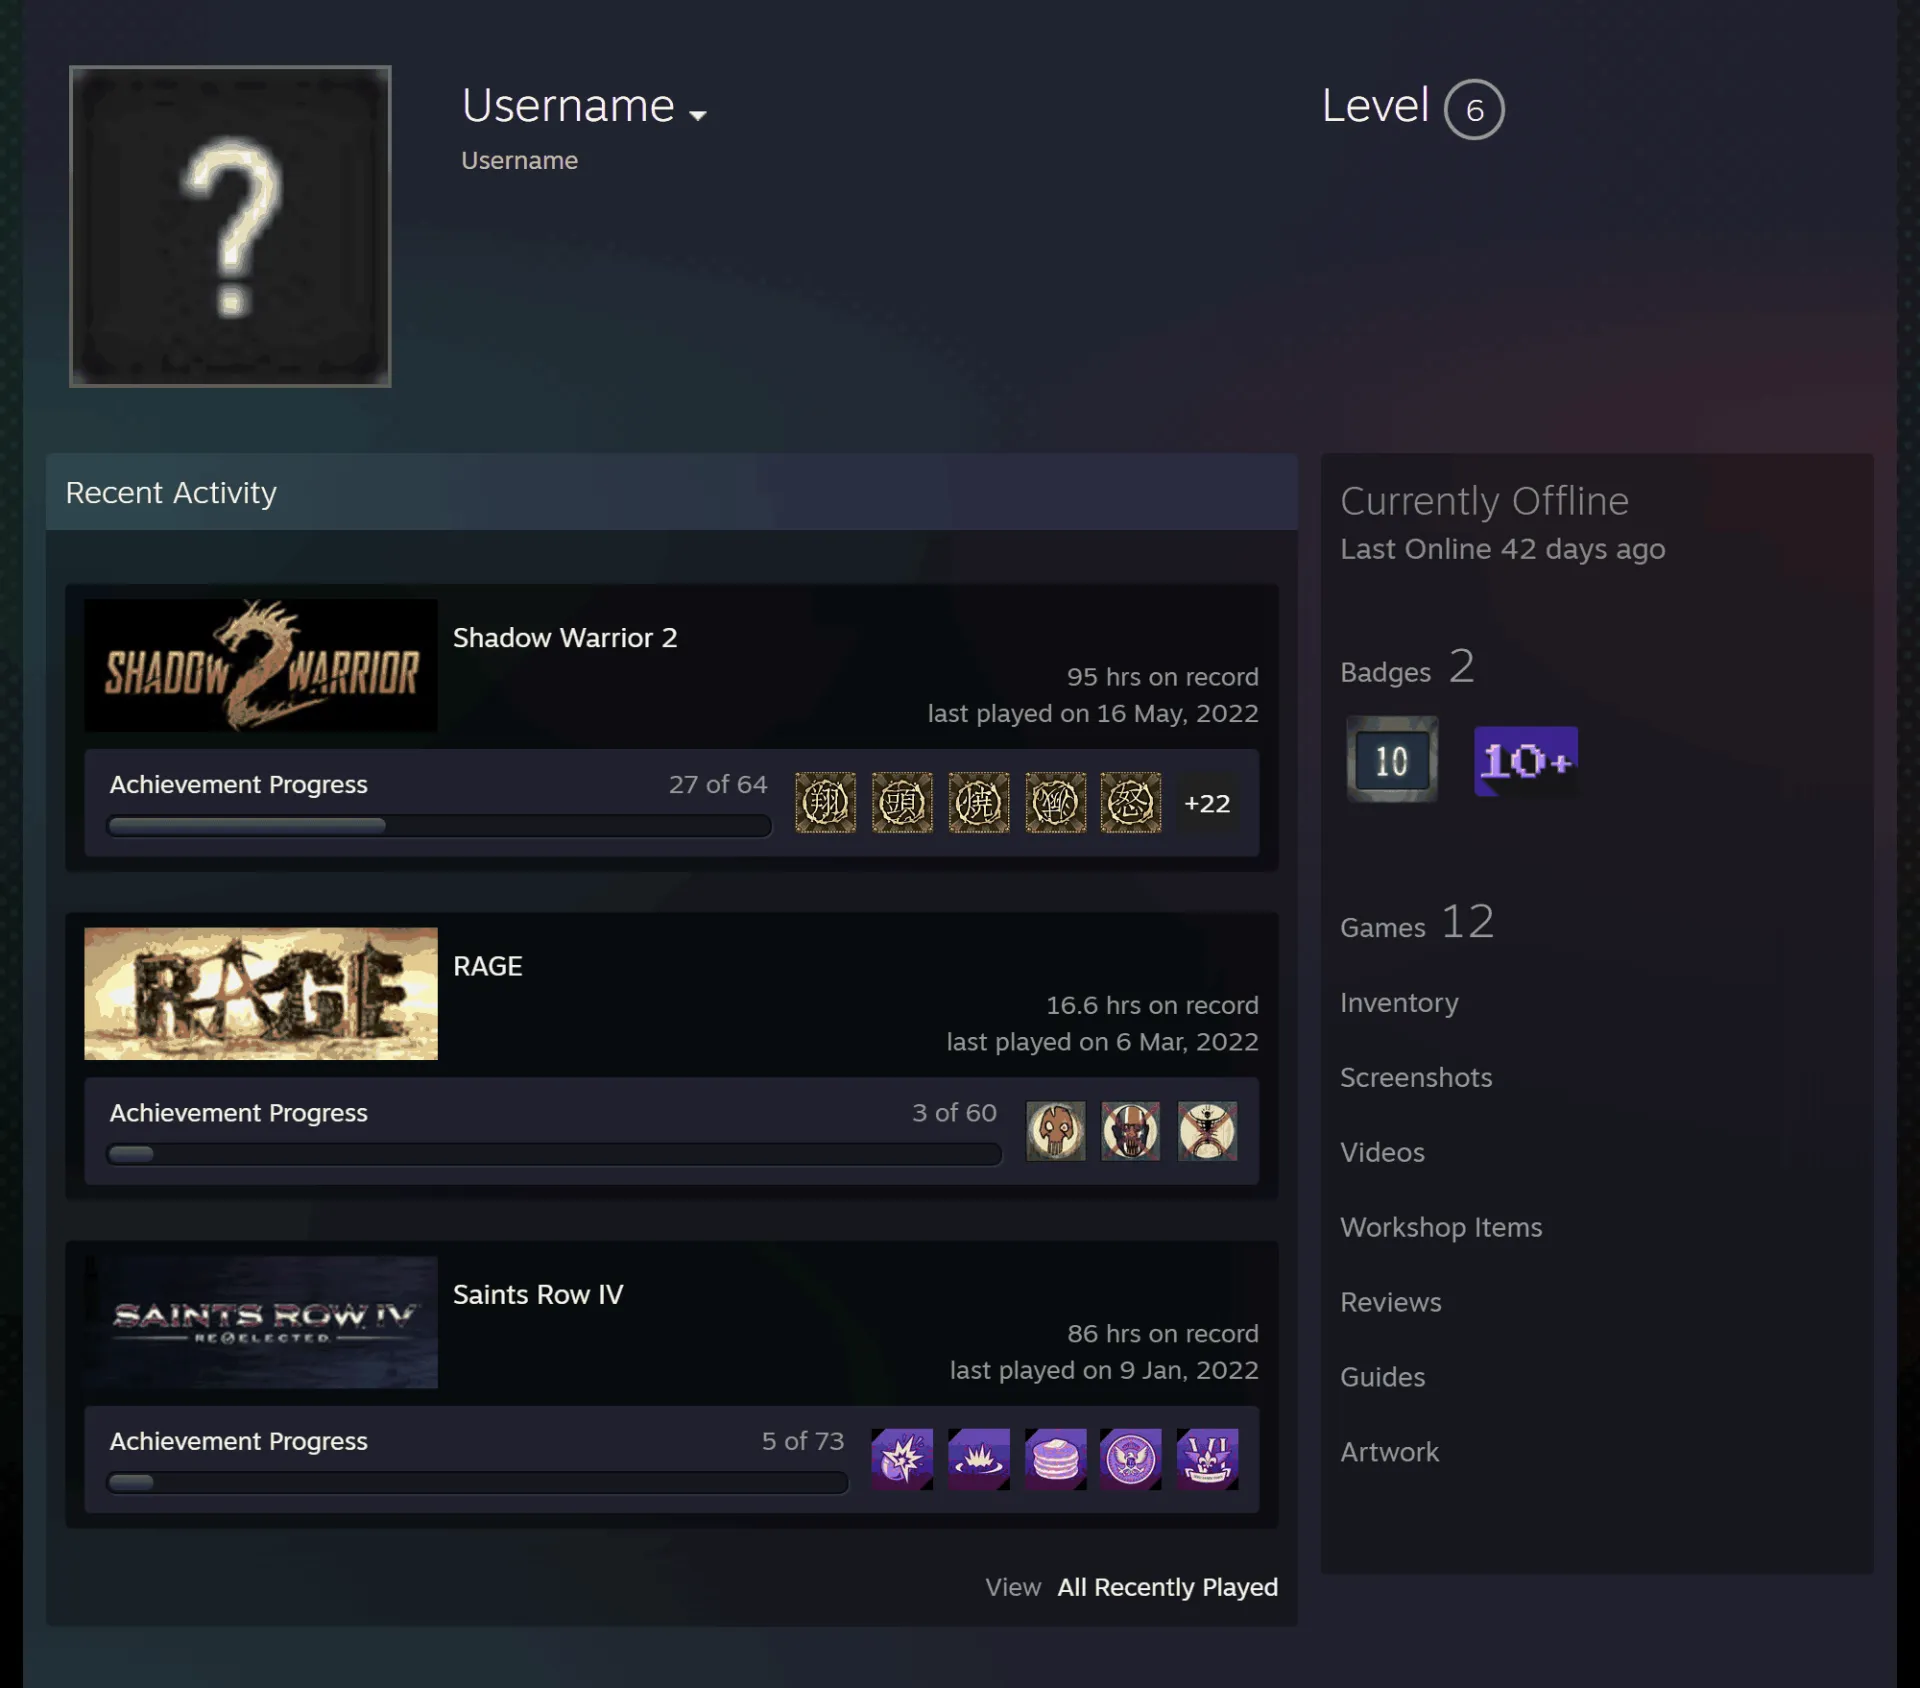This screenshot has width=1920, height=1688.
Task: Expand the Username dropdown arrow
Action: [698, 115]
